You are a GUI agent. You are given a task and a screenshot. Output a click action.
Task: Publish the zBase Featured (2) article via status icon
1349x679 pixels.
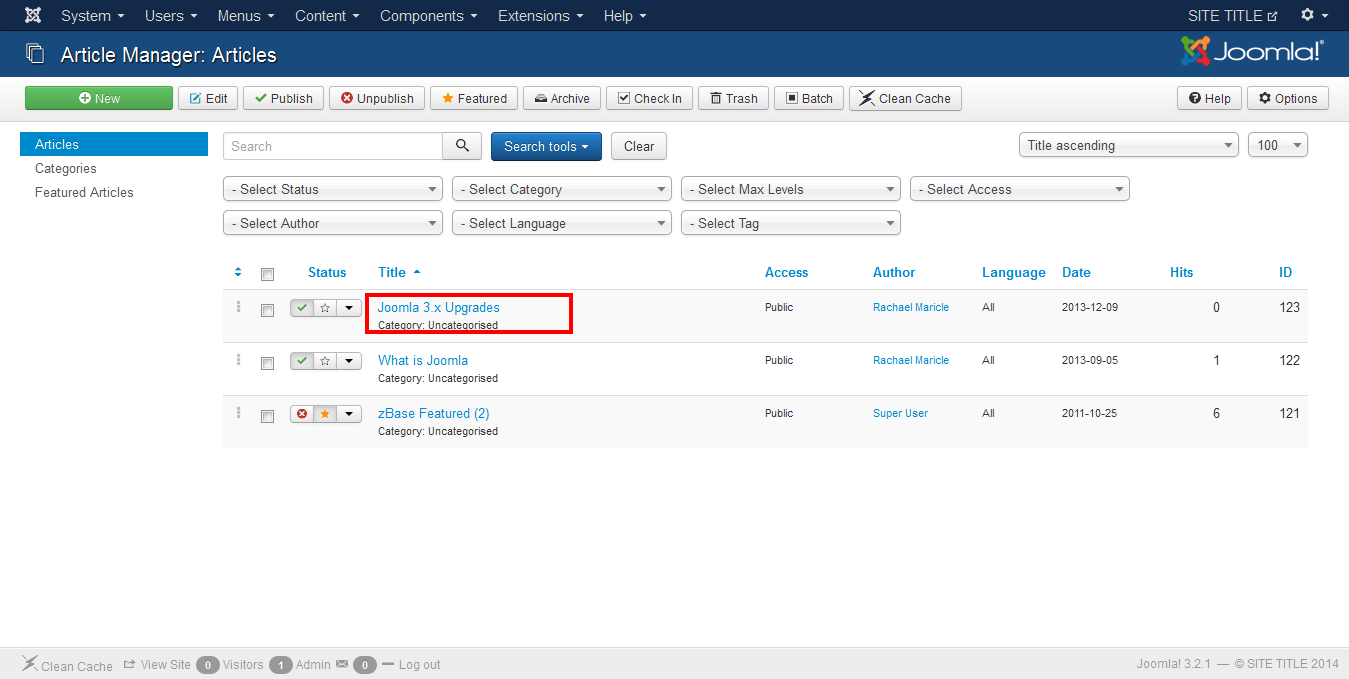coord(302,414)
